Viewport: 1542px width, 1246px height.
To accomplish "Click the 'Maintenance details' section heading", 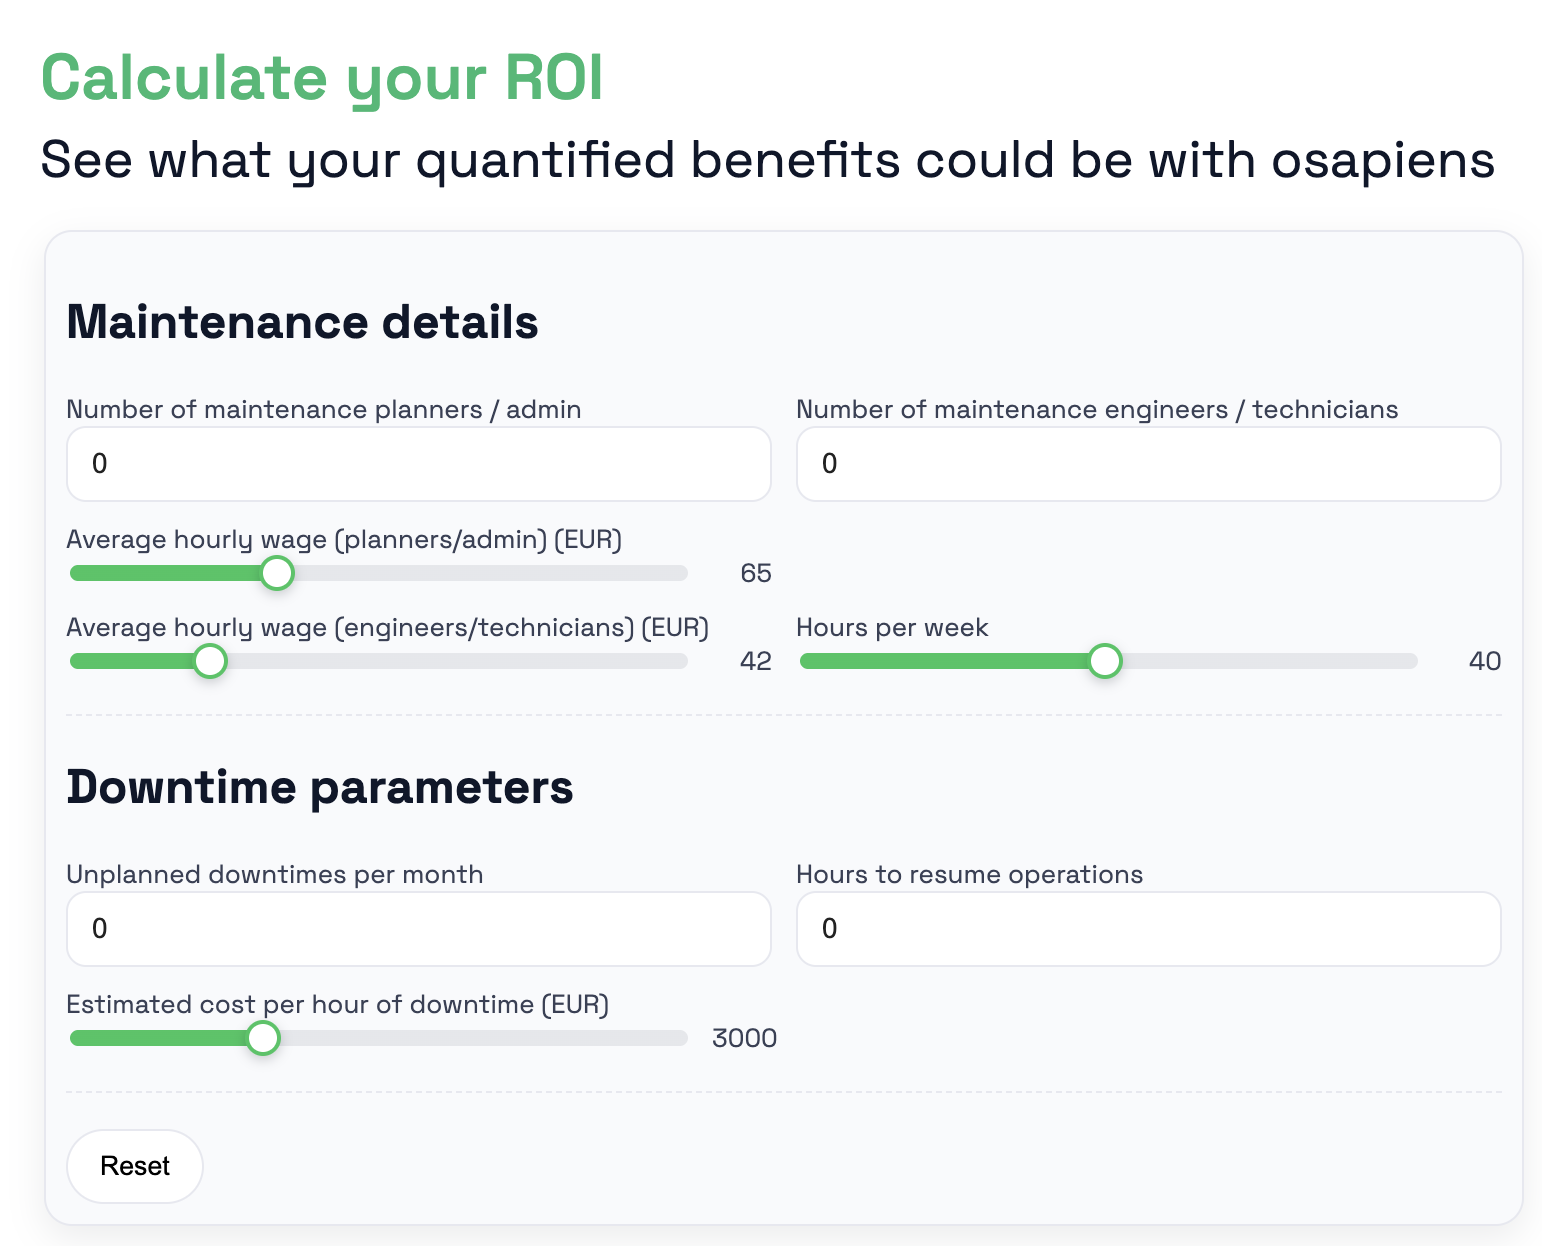I will (x=302, y=323).
